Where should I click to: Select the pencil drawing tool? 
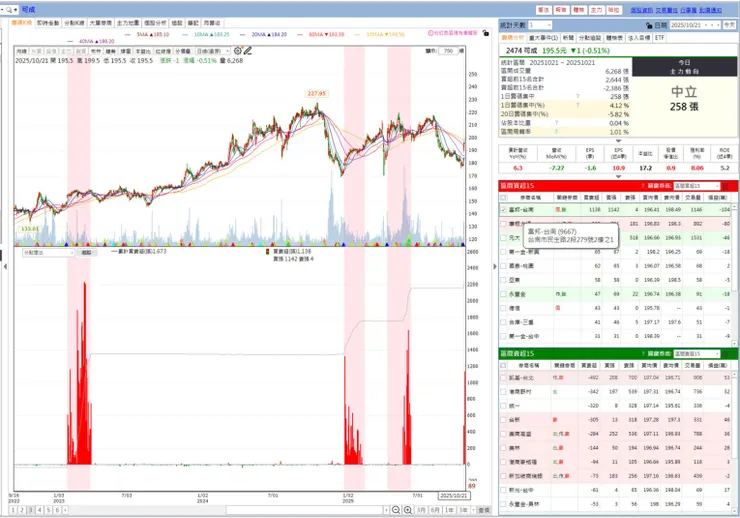tap(248, 50)
